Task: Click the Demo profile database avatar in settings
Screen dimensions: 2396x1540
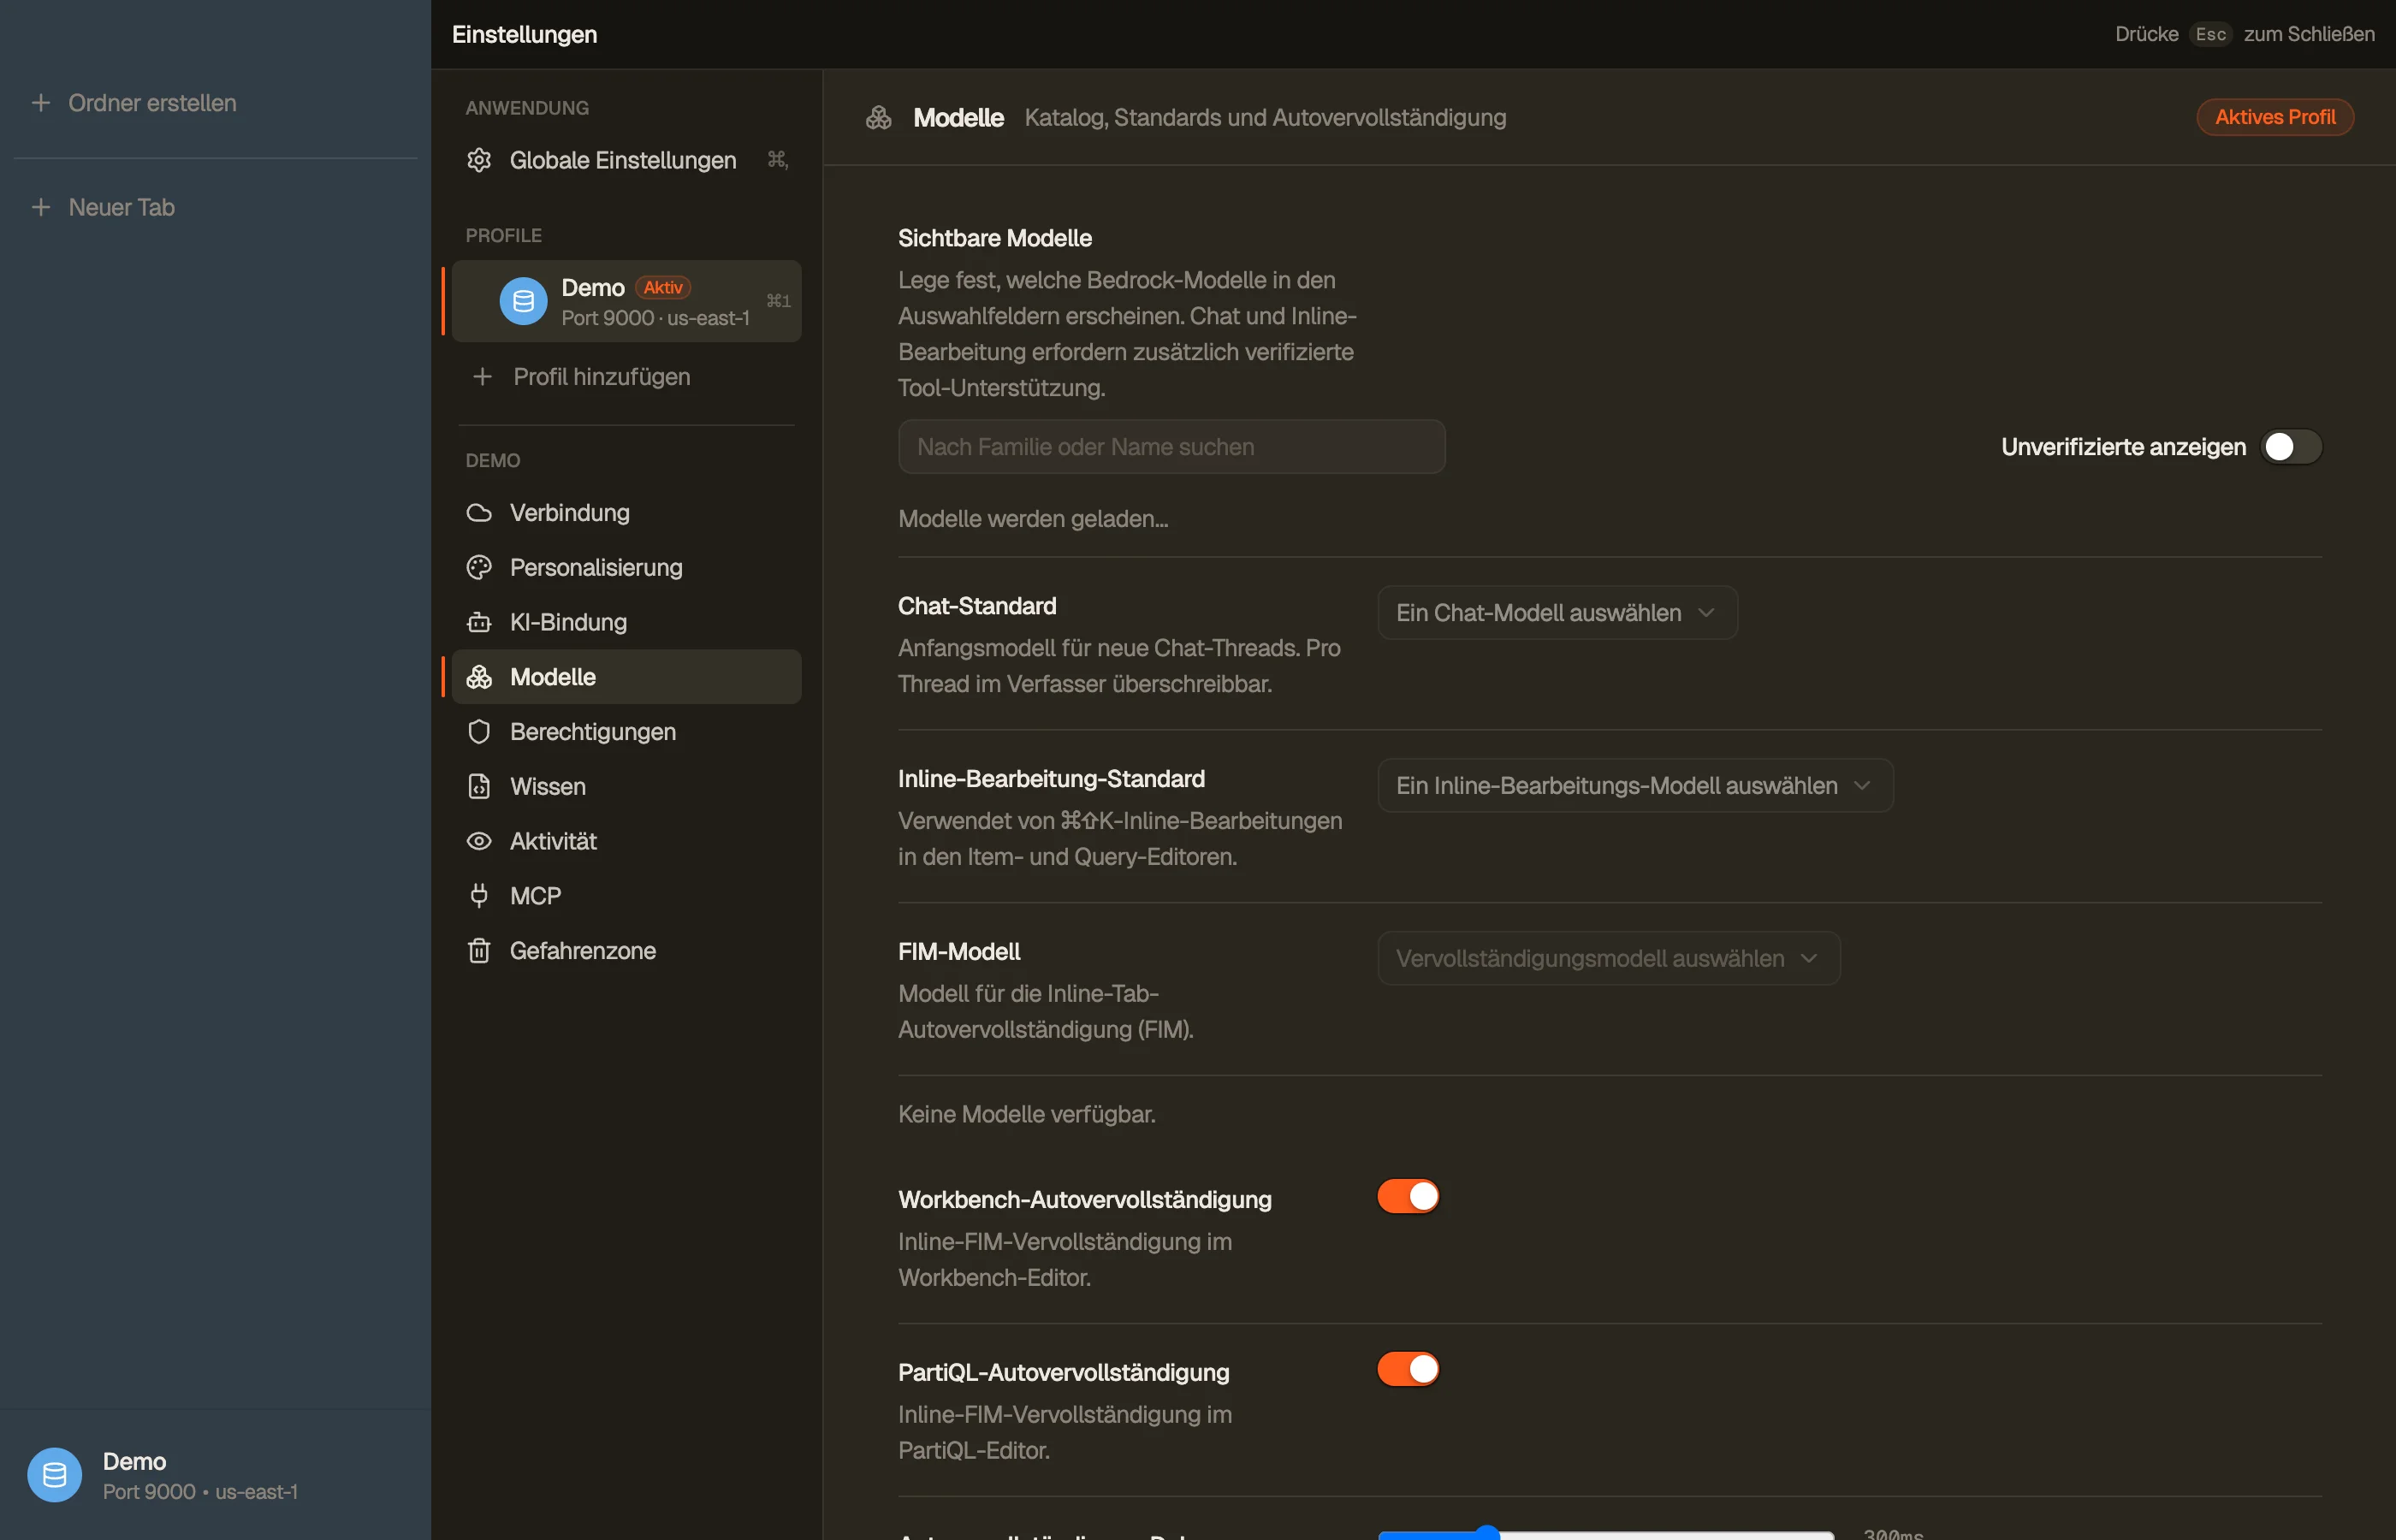Action: tap(523, 301)
